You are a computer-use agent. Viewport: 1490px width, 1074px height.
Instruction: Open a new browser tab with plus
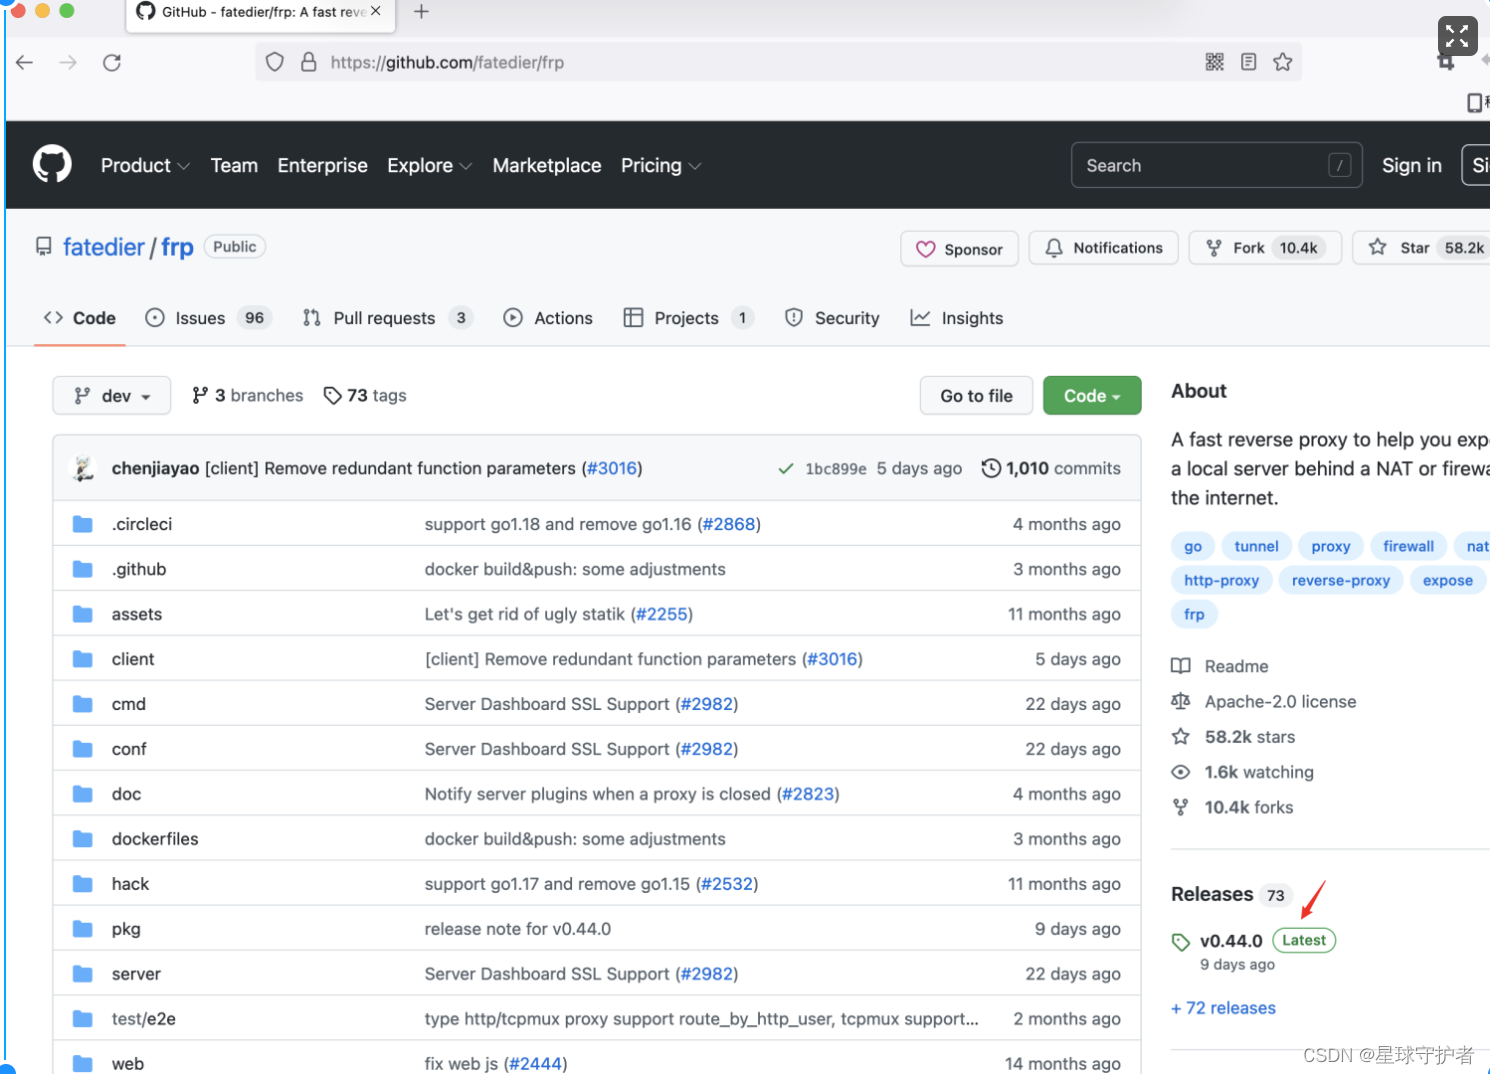421,12
